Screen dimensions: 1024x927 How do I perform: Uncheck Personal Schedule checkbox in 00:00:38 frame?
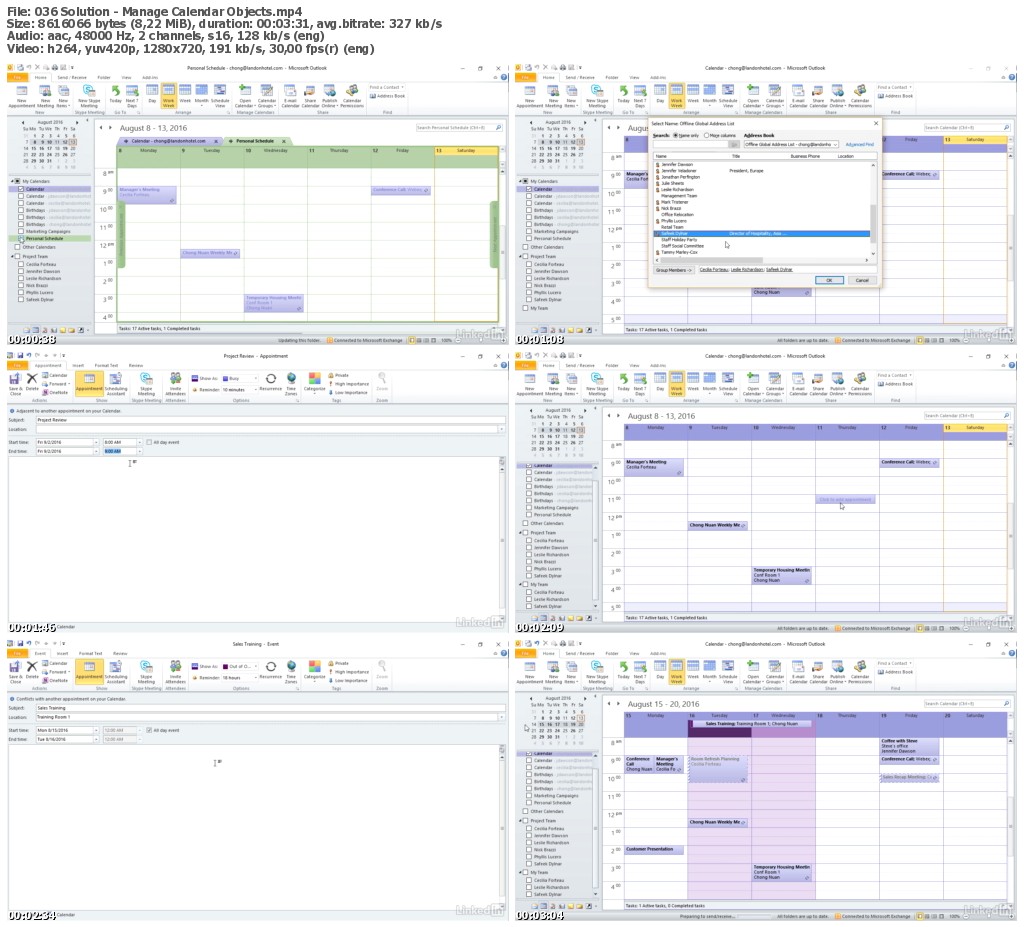pyautogui.click(x=22, y=238)
